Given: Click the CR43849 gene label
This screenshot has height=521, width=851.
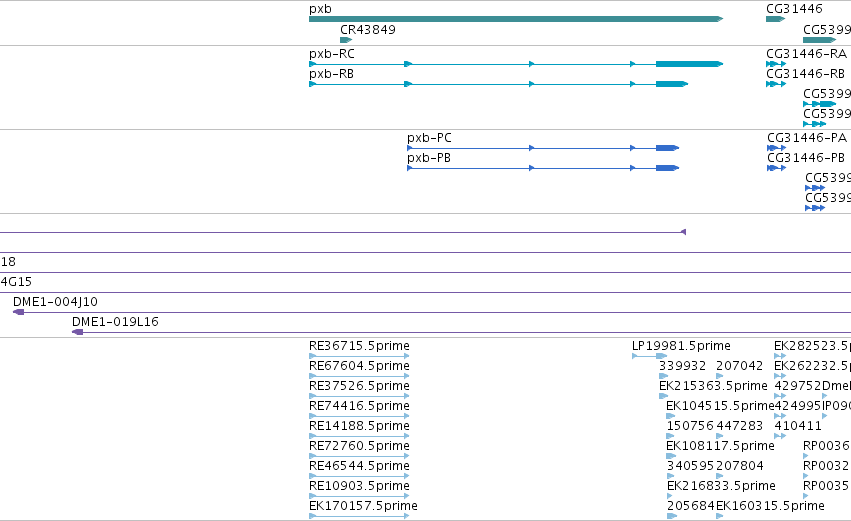Looking at the screenshot, I should click(367, 30).
